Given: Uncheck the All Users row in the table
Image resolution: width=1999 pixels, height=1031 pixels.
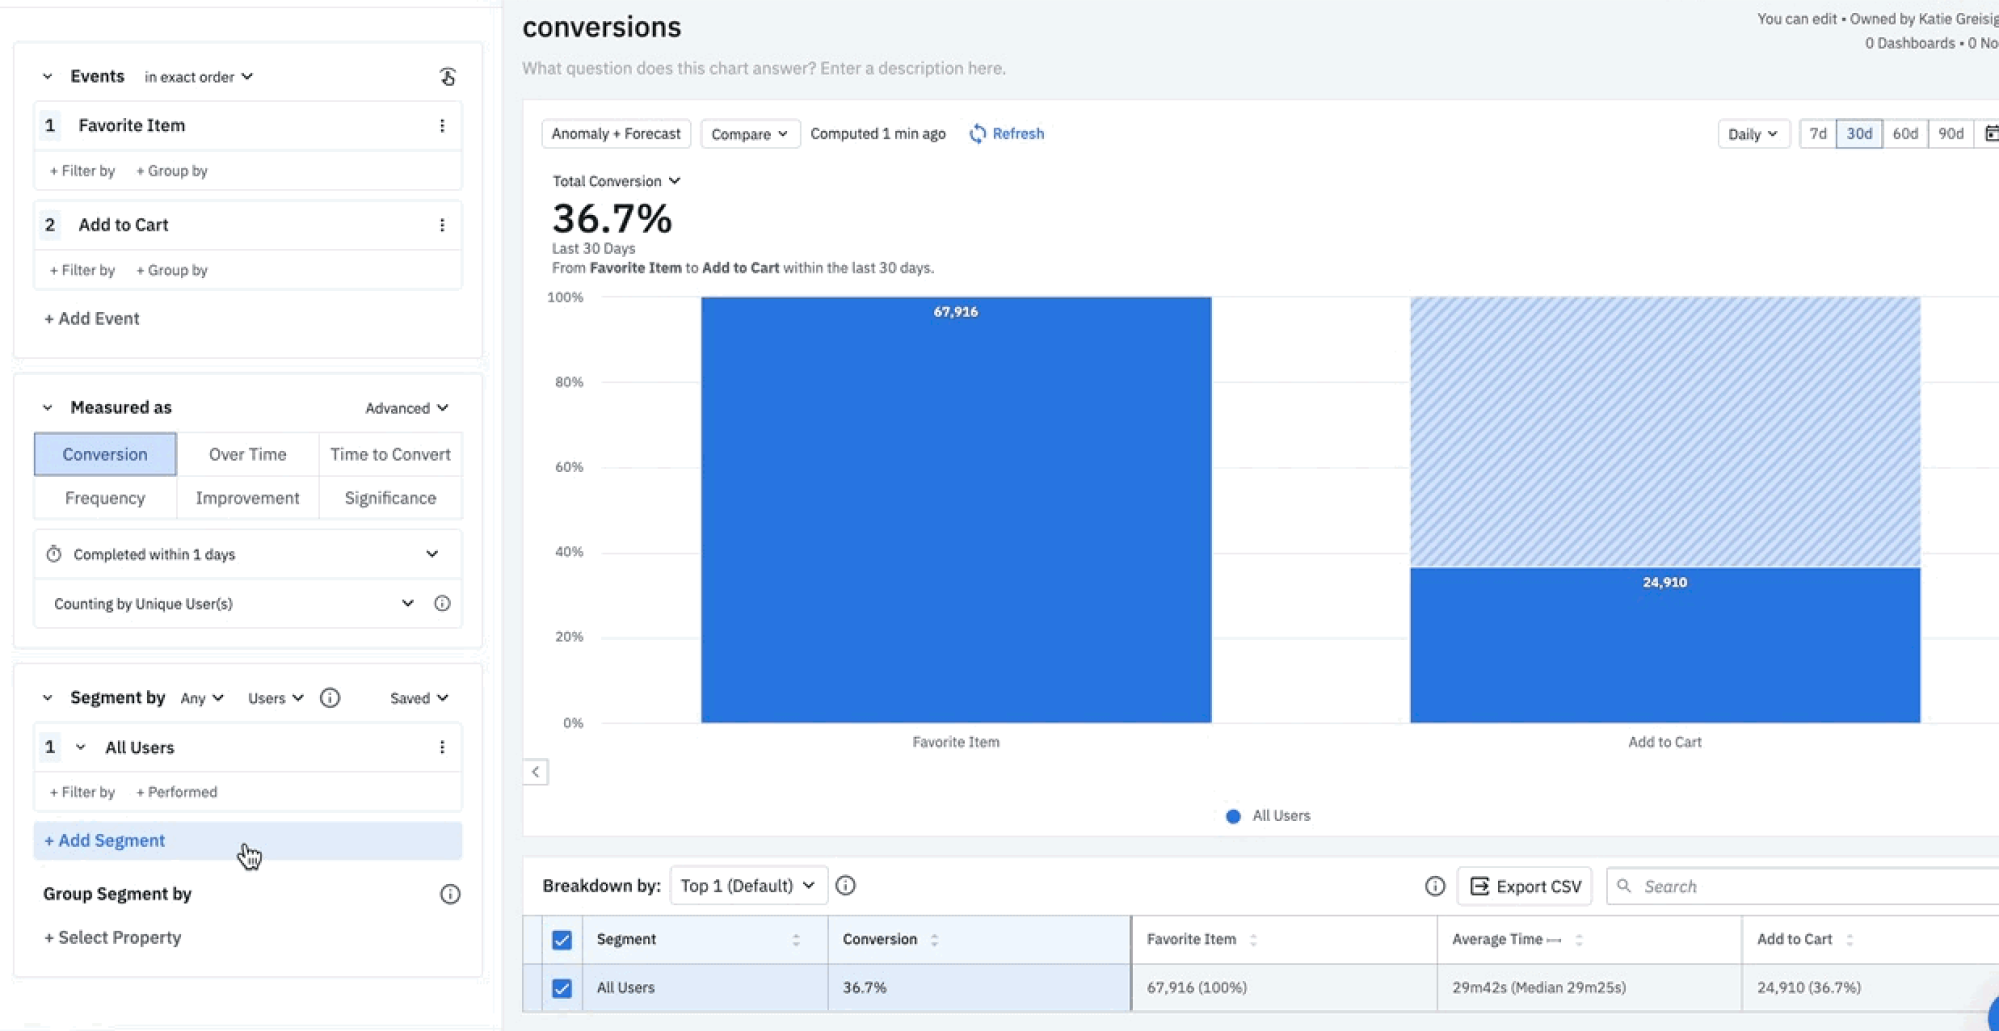Looking at the screenshot, I should 562,987.
